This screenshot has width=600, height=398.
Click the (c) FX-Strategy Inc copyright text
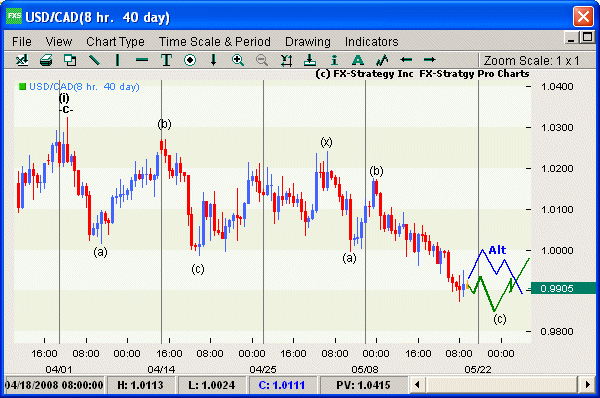(x=422, y=73)
